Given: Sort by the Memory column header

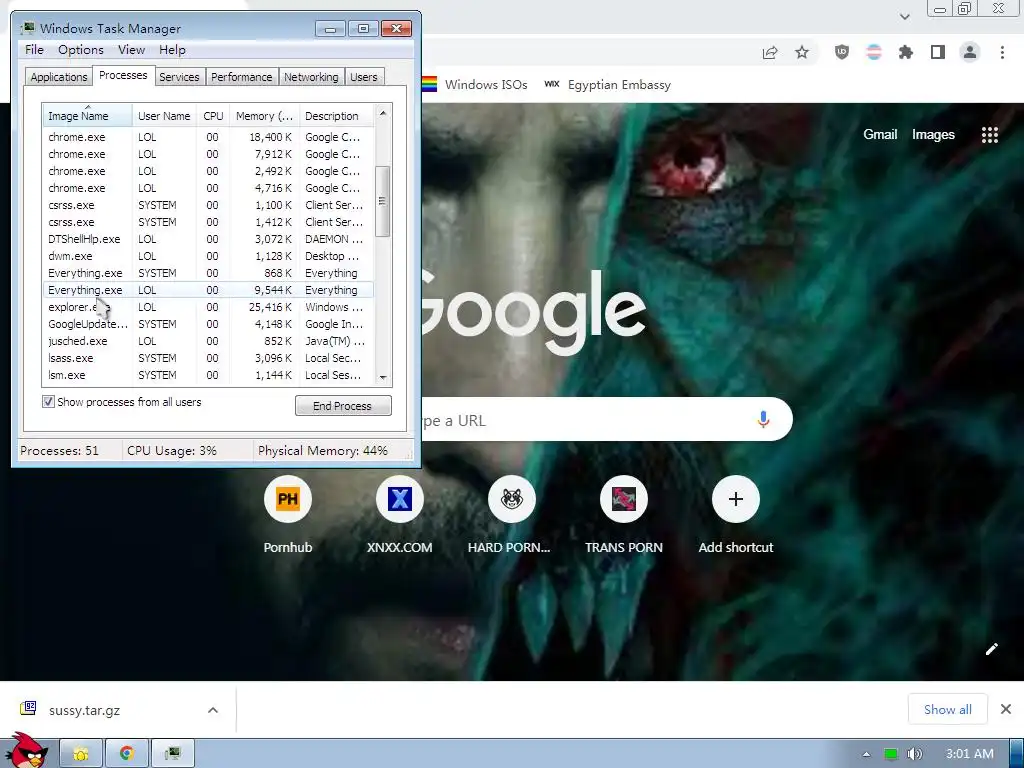Looking at the screenshot, I should (x=264, y=116).
